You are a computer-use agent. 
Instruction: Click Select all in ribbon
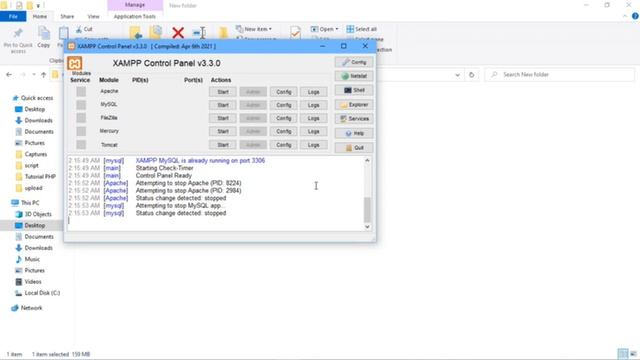[362, 29]
